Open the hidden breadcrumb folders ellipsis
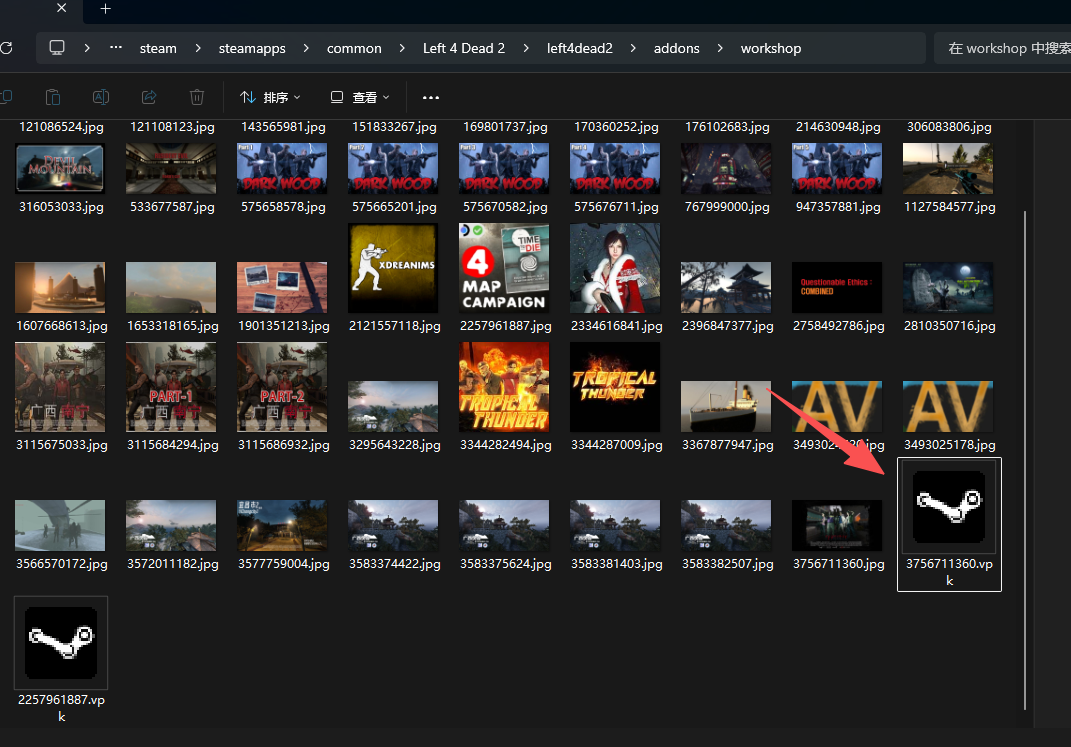The image size is (1071, 747). pos(116,48)
